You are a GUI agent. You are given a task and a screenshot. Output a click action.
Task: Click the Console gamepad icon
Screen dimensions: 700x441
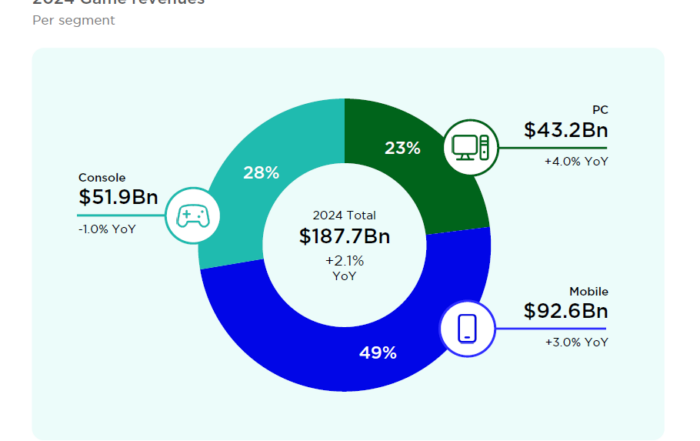[190, 215]
